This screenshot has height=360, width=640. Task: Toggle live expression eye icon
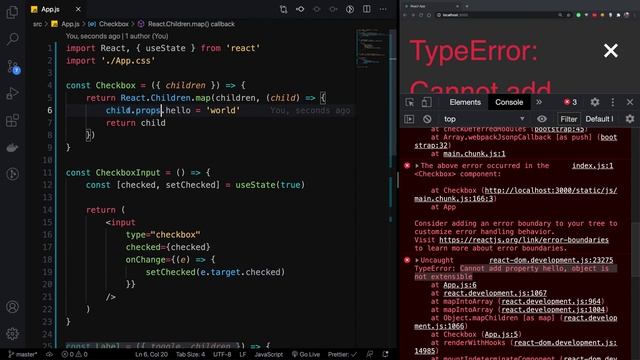click(x=542, y=119)
